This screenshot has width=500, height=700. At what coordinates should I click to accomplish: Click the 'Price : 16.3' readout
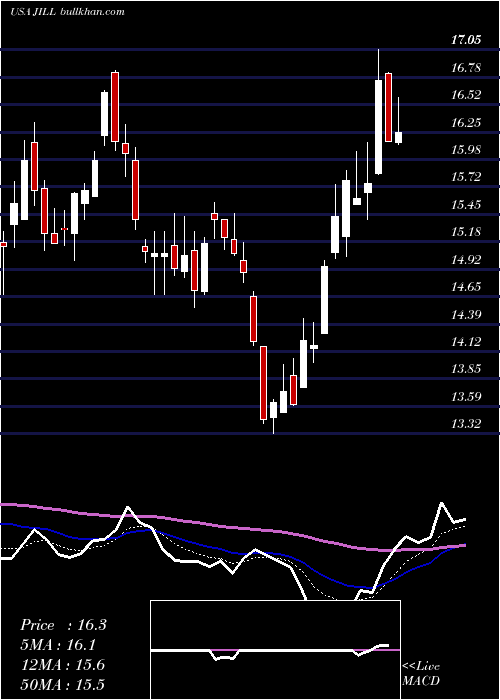point(63,625)
